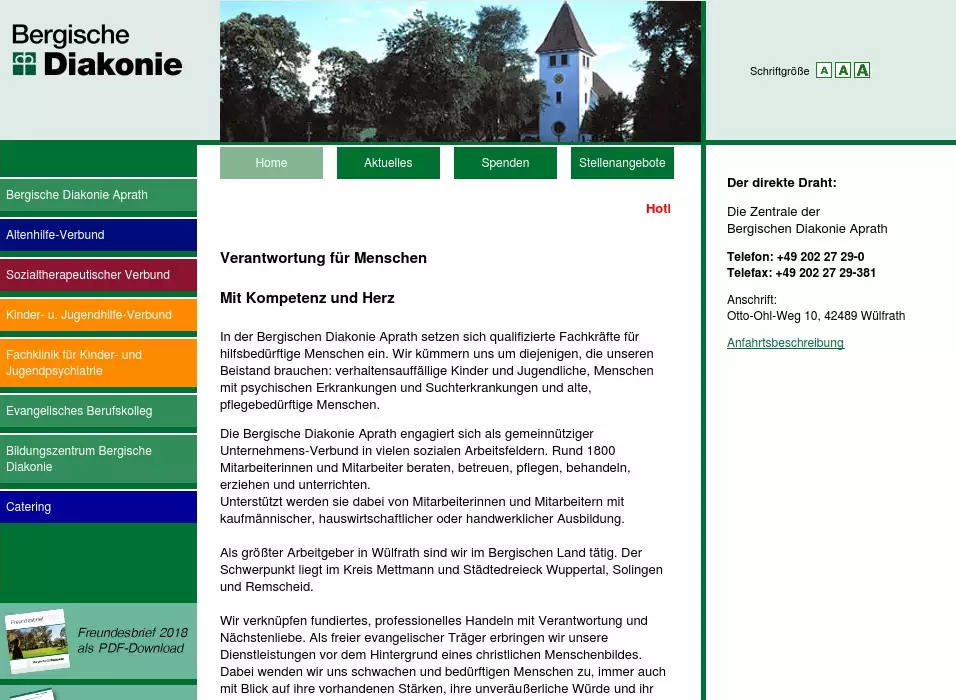This screenshot has height=700, width=956.
Task: Open Bergische Diakonie Aprath sidebar entry
Action: click(98, 195)
